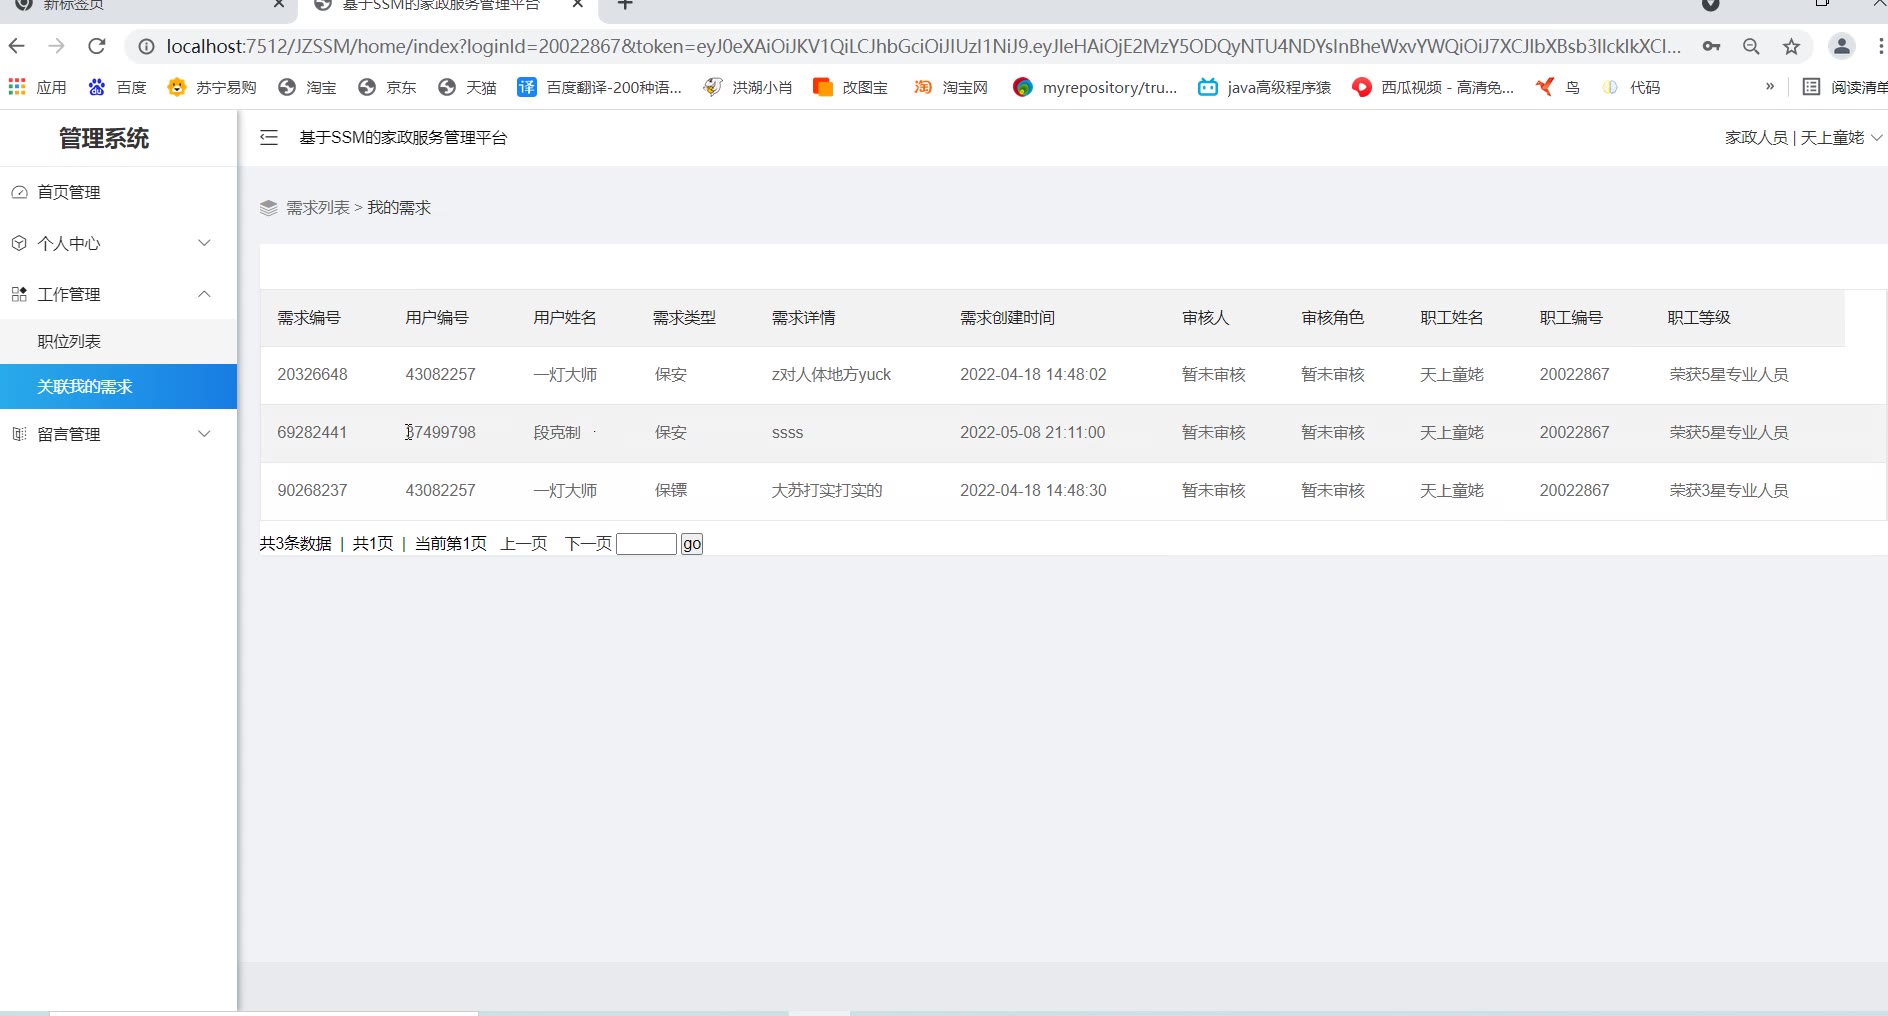Image resolution: width=1888 pixels, height=1016 pixels.
Task: Select 职位列表 in the sidebar
Action: pos(69,342)
